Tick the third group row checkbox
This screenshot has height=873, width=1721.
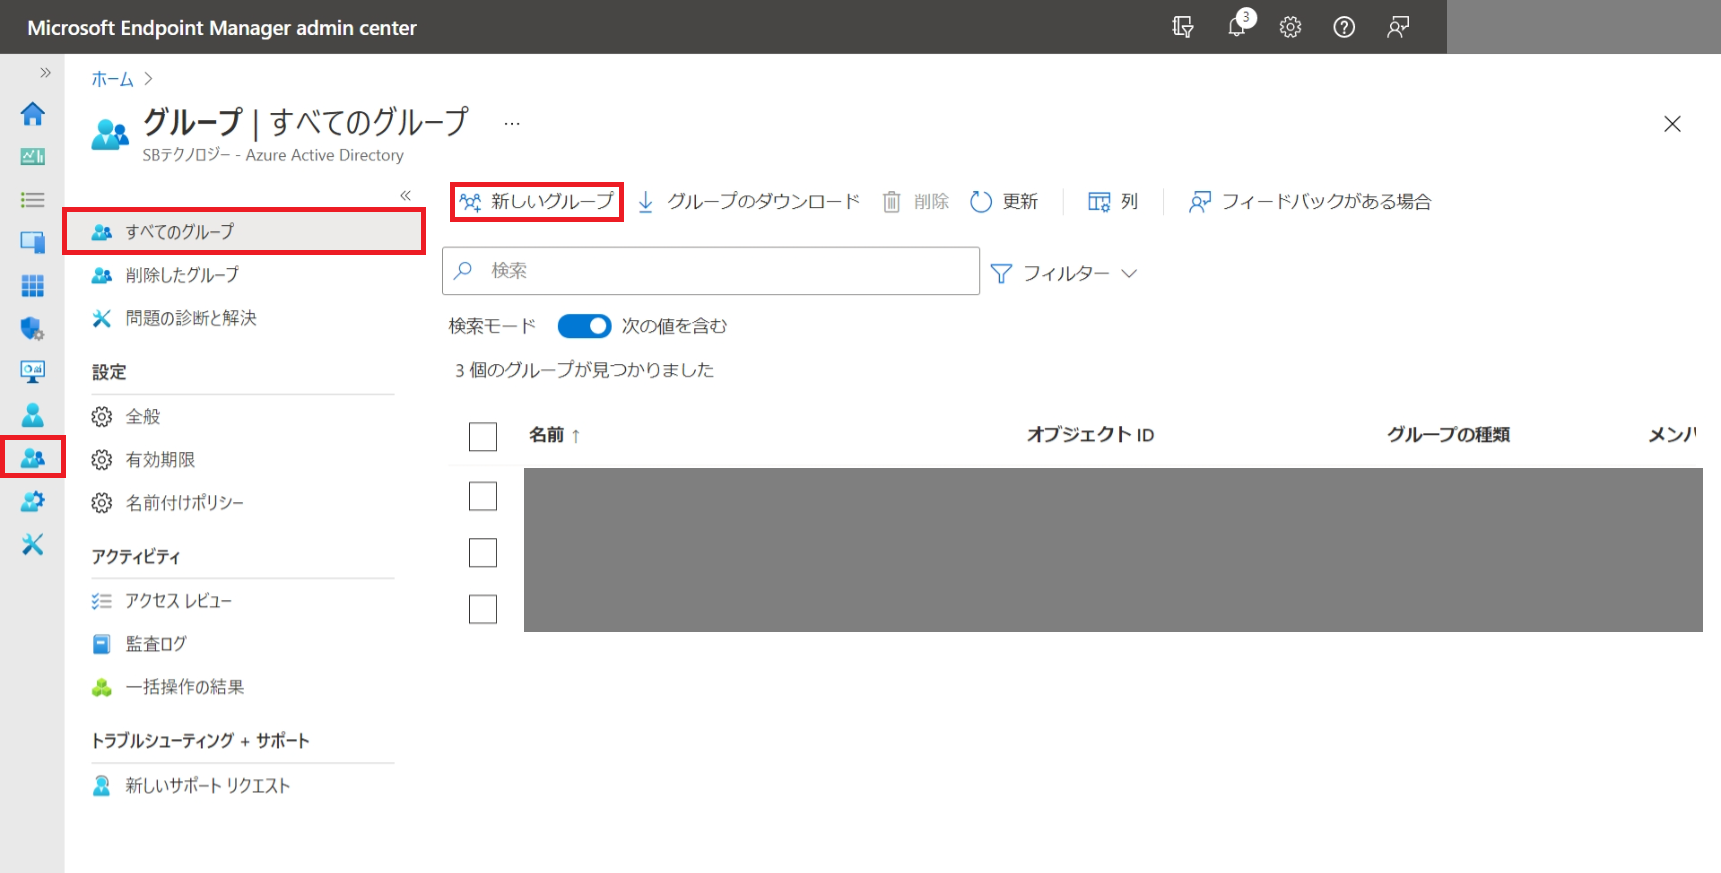[483, 609]
